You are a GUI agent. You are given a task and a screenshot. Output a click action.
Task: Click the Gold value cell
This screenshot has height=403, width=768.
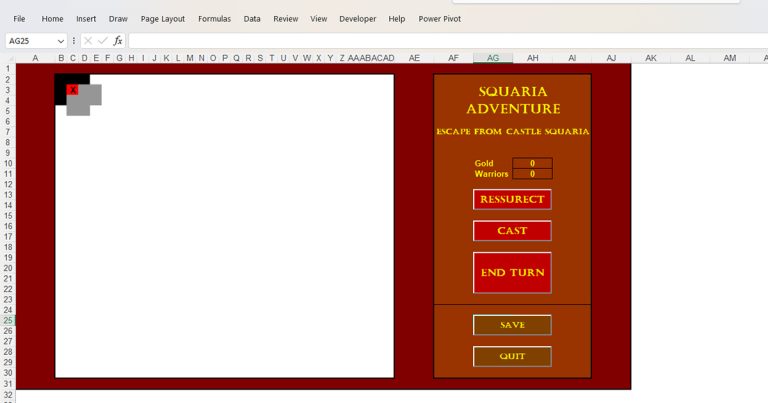click(532, 163)
